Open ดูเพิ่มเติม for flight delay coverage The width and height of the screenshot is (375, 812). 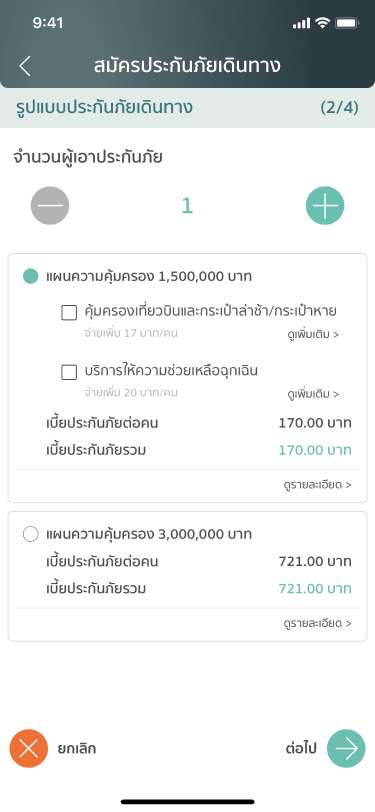[313, 334]
